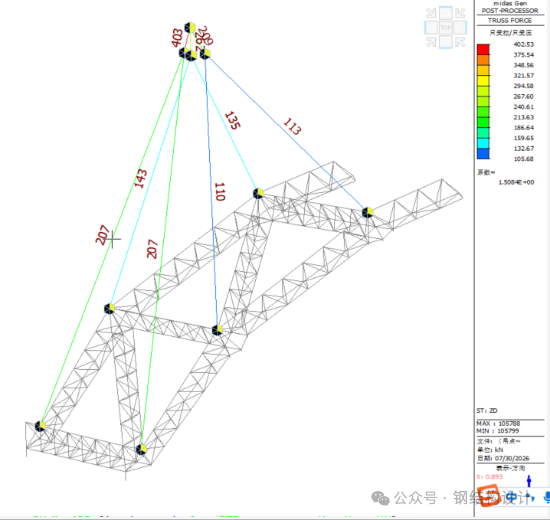
Task: Click the TOP face of view navigator
Action: tap(445, 28)
